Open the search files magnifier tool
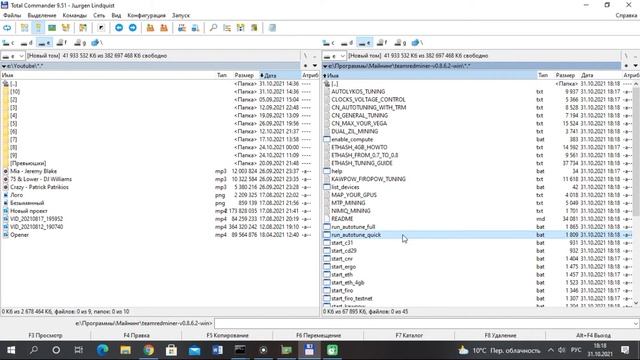Screen dimensions: 640x360 pyautogui.click(x=213, y=28)
